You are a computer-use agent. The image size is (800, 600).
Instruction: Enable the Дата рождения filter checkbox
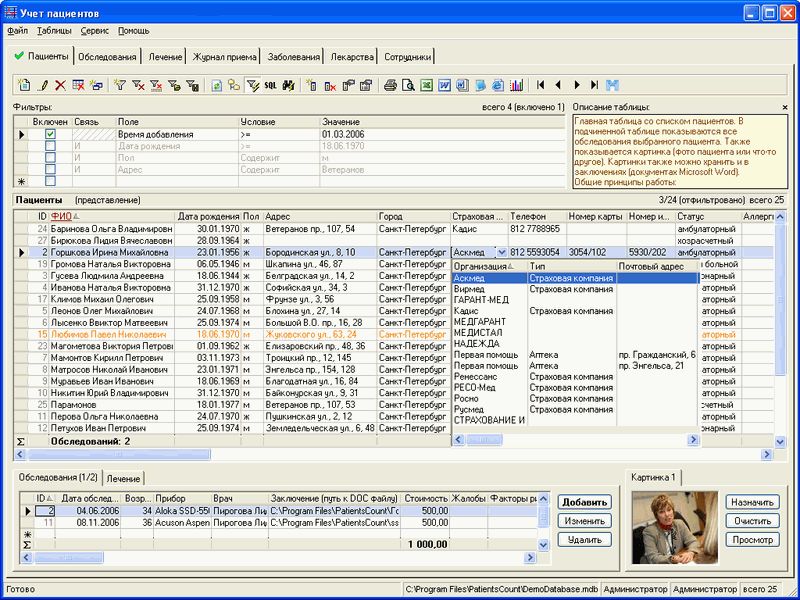[50, 146]
